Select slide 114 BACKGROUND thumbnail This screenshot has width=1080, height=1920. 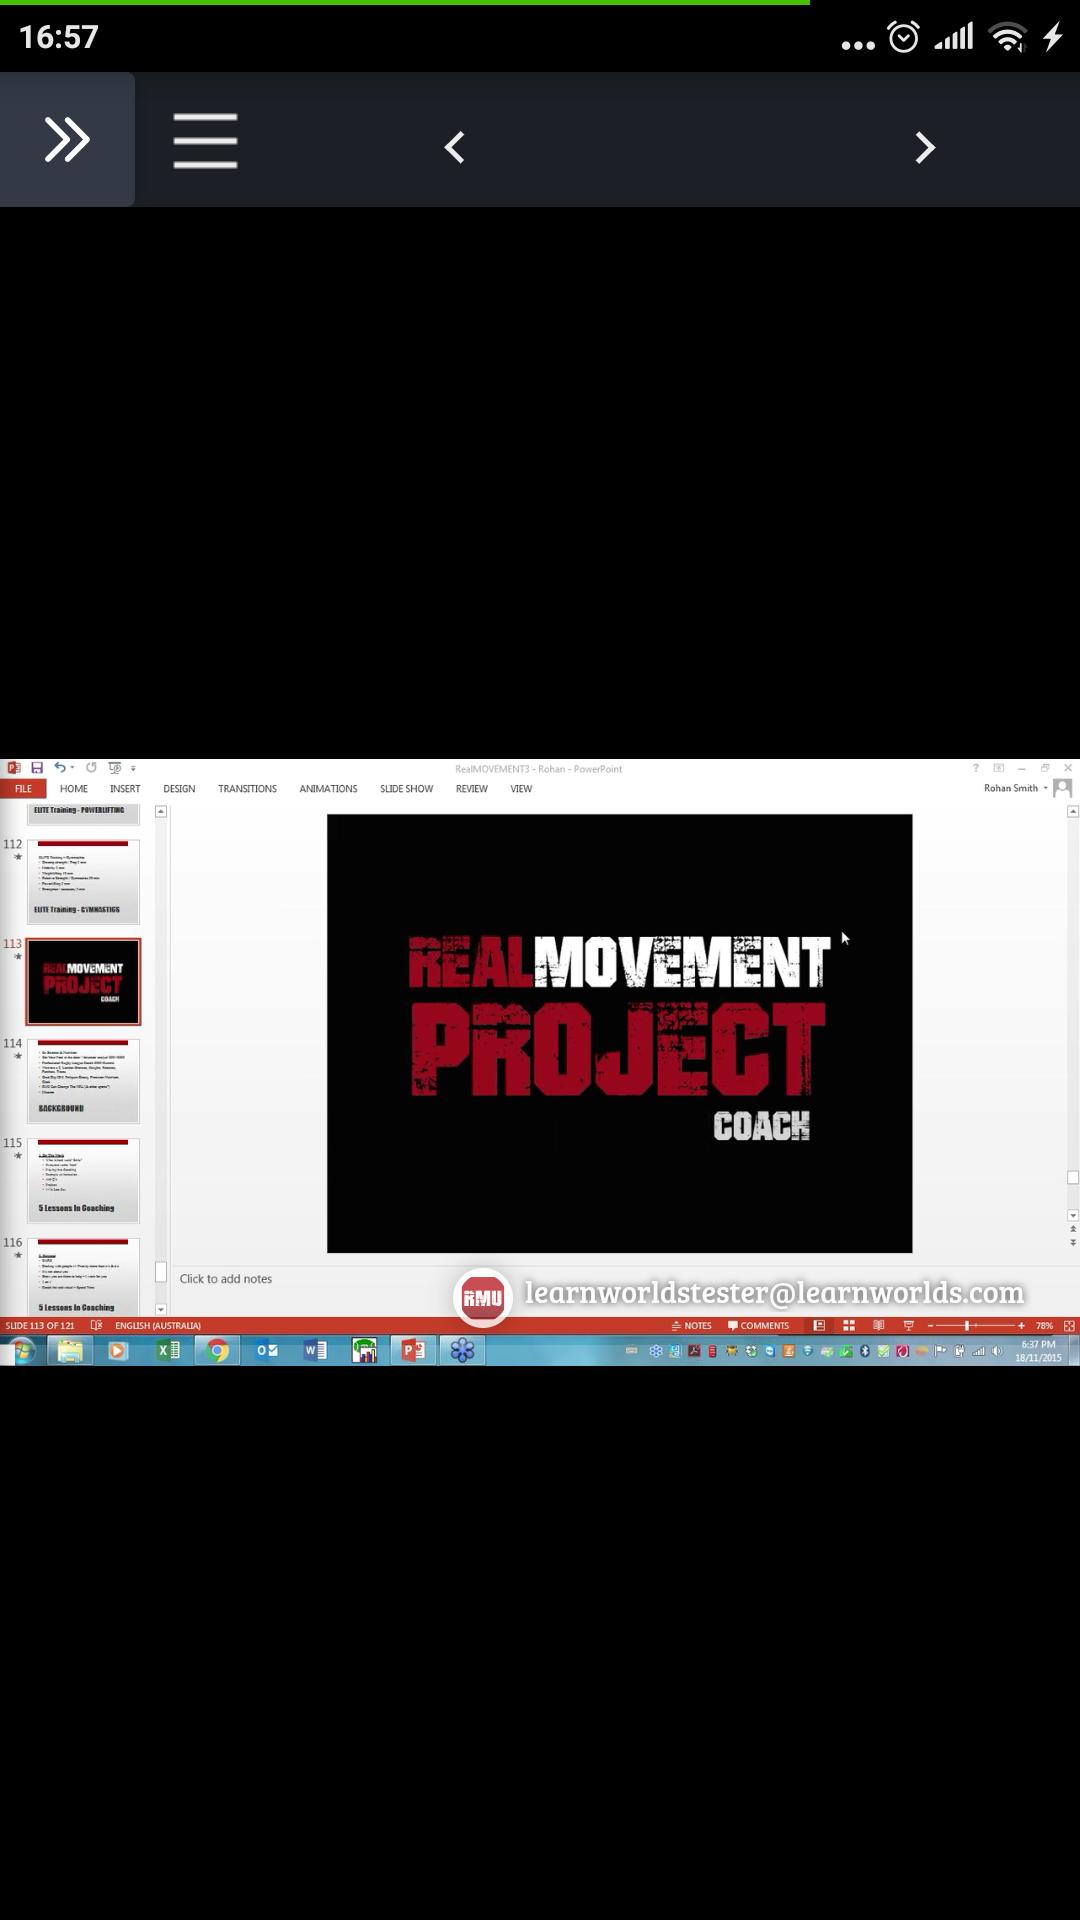tap(83, 1081)
